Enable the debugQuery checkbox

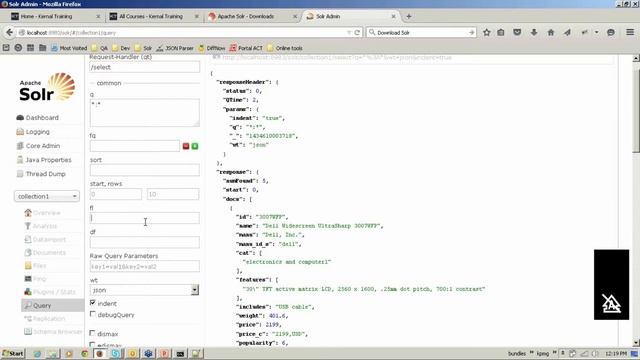click(x=93, y=314)
